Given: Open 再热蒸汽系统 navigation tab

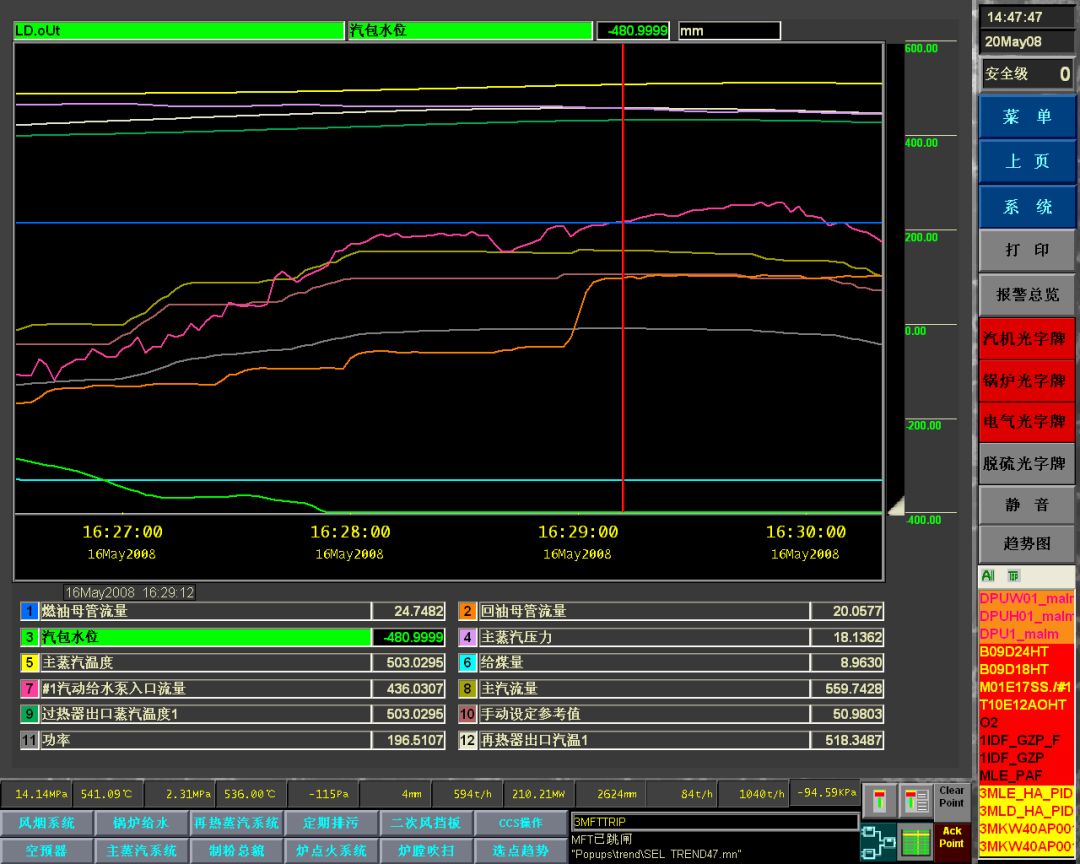Looking at the screenshot, I should click(236, 823).
